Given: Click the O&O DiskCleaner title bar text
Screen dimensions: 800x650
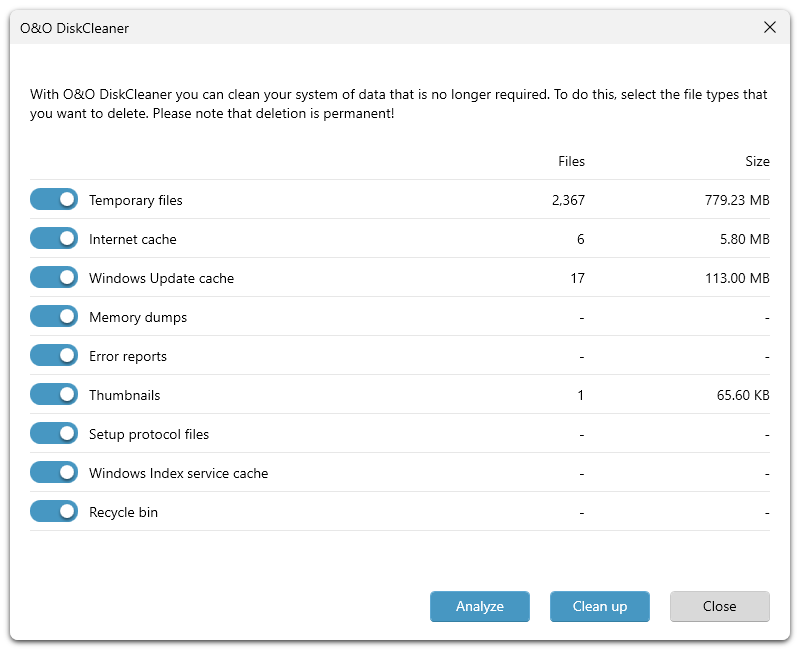Looking at the screenshot, I should click(75, 28).
